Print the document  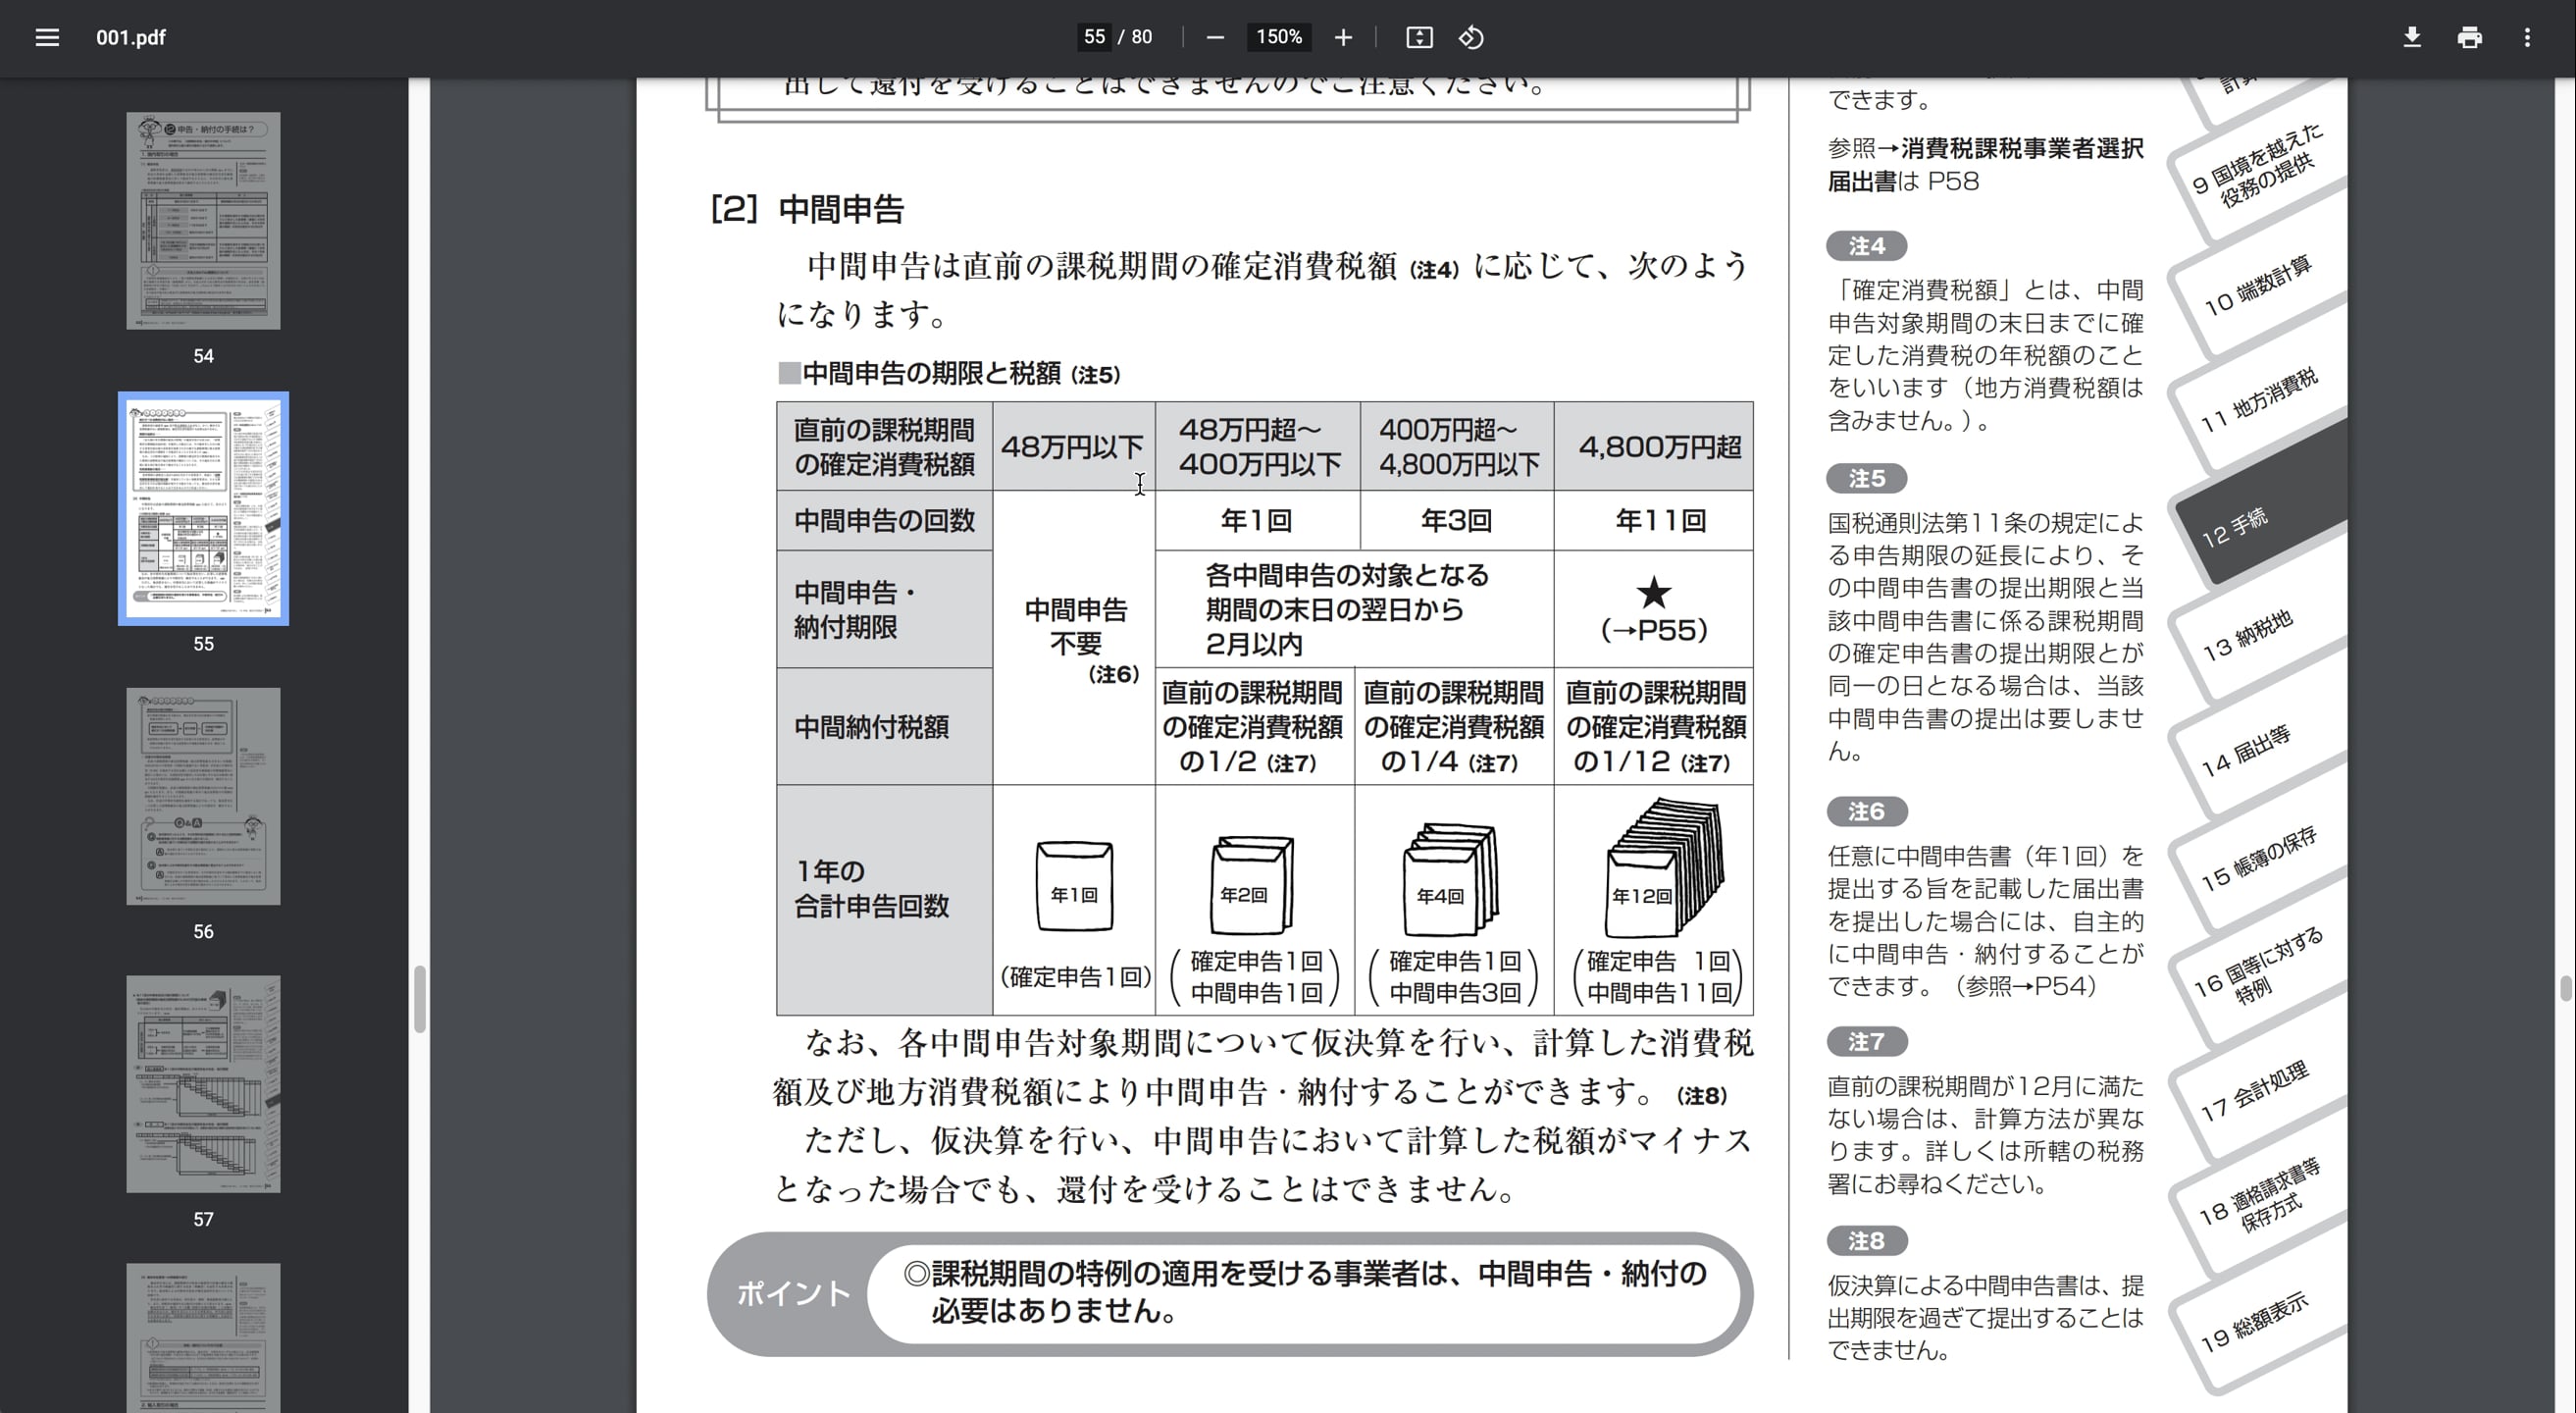click(2470, 37)
